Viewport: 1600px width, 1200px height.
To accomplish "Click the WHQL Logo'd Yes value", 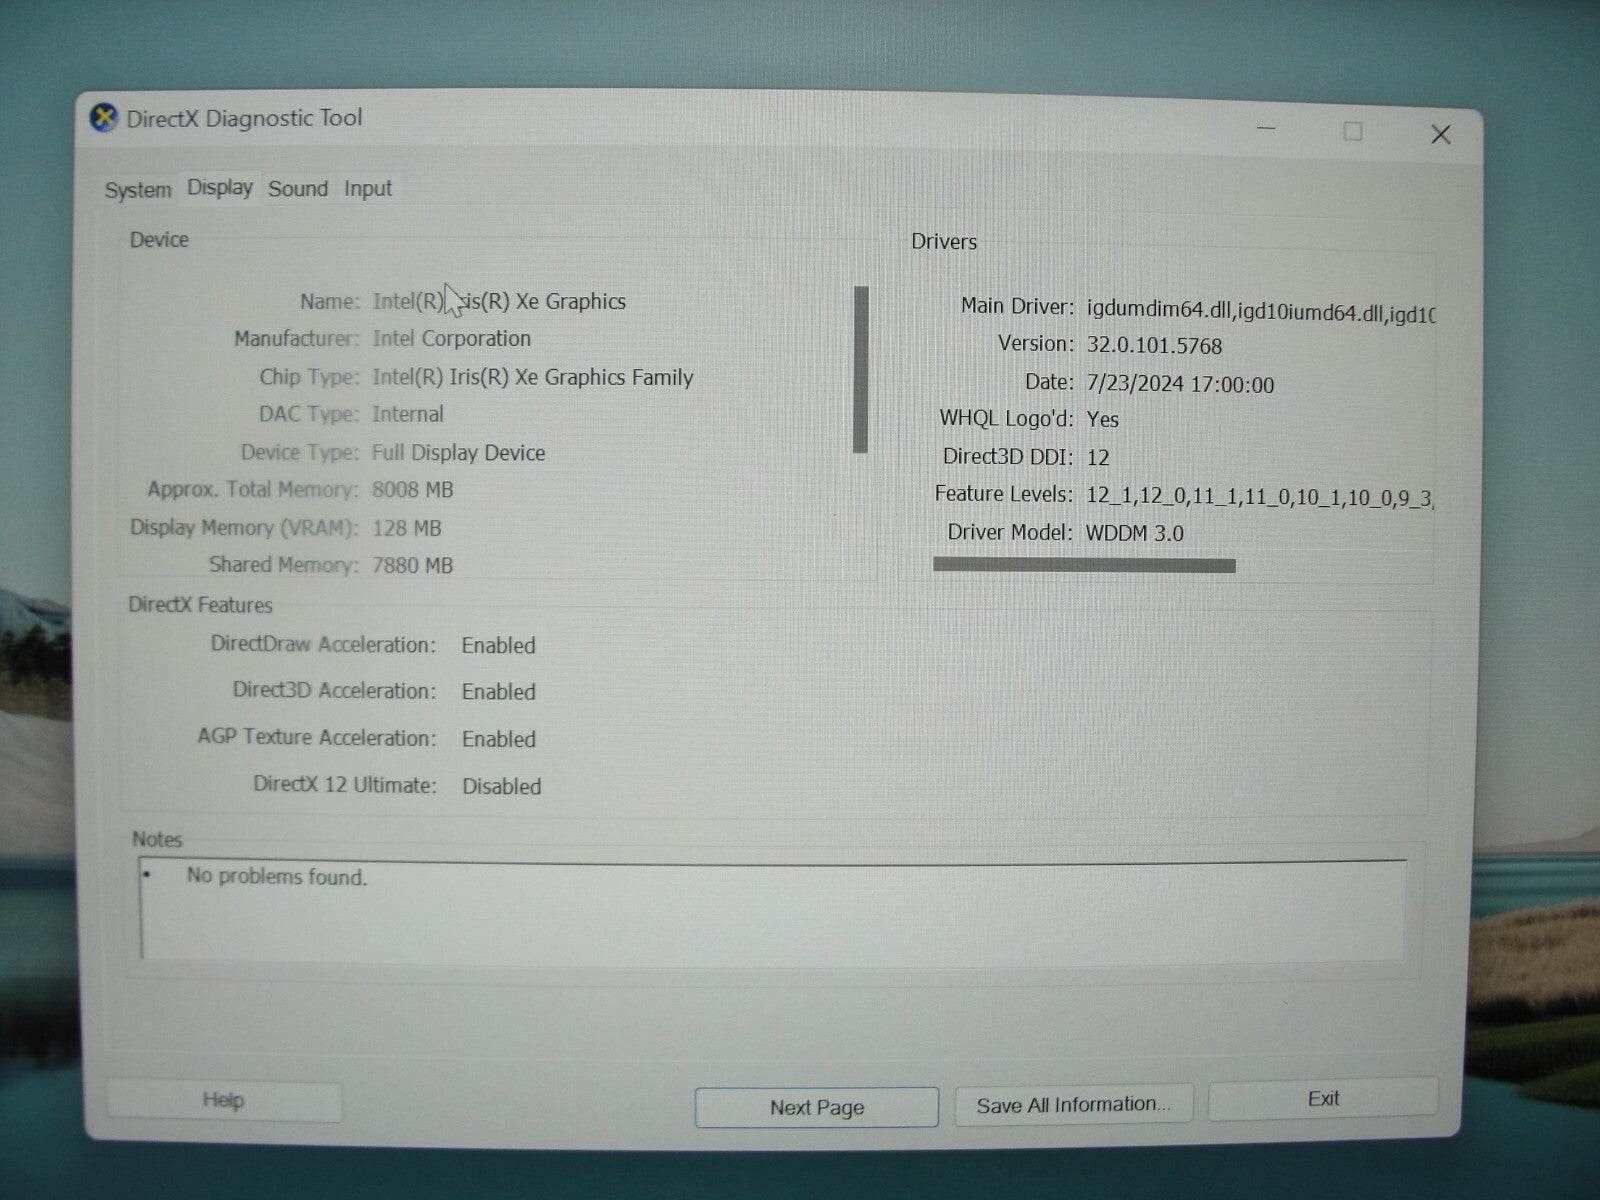I will (x=1103, y=420).
